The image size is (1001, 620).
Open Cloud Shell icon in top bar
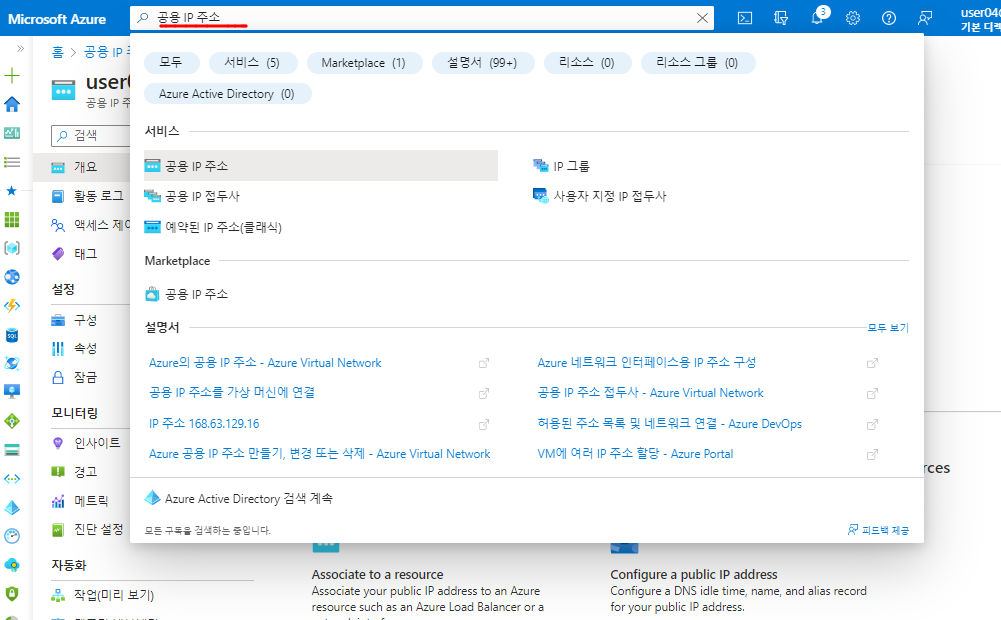coord(744,18)
